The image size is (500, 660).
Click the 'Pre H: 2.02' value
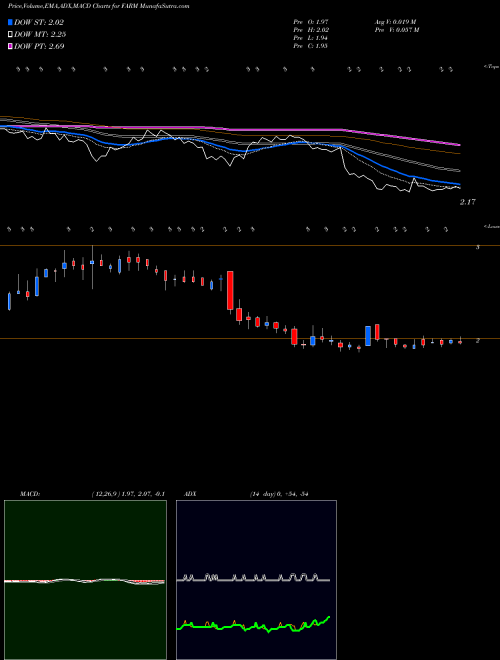311,30
